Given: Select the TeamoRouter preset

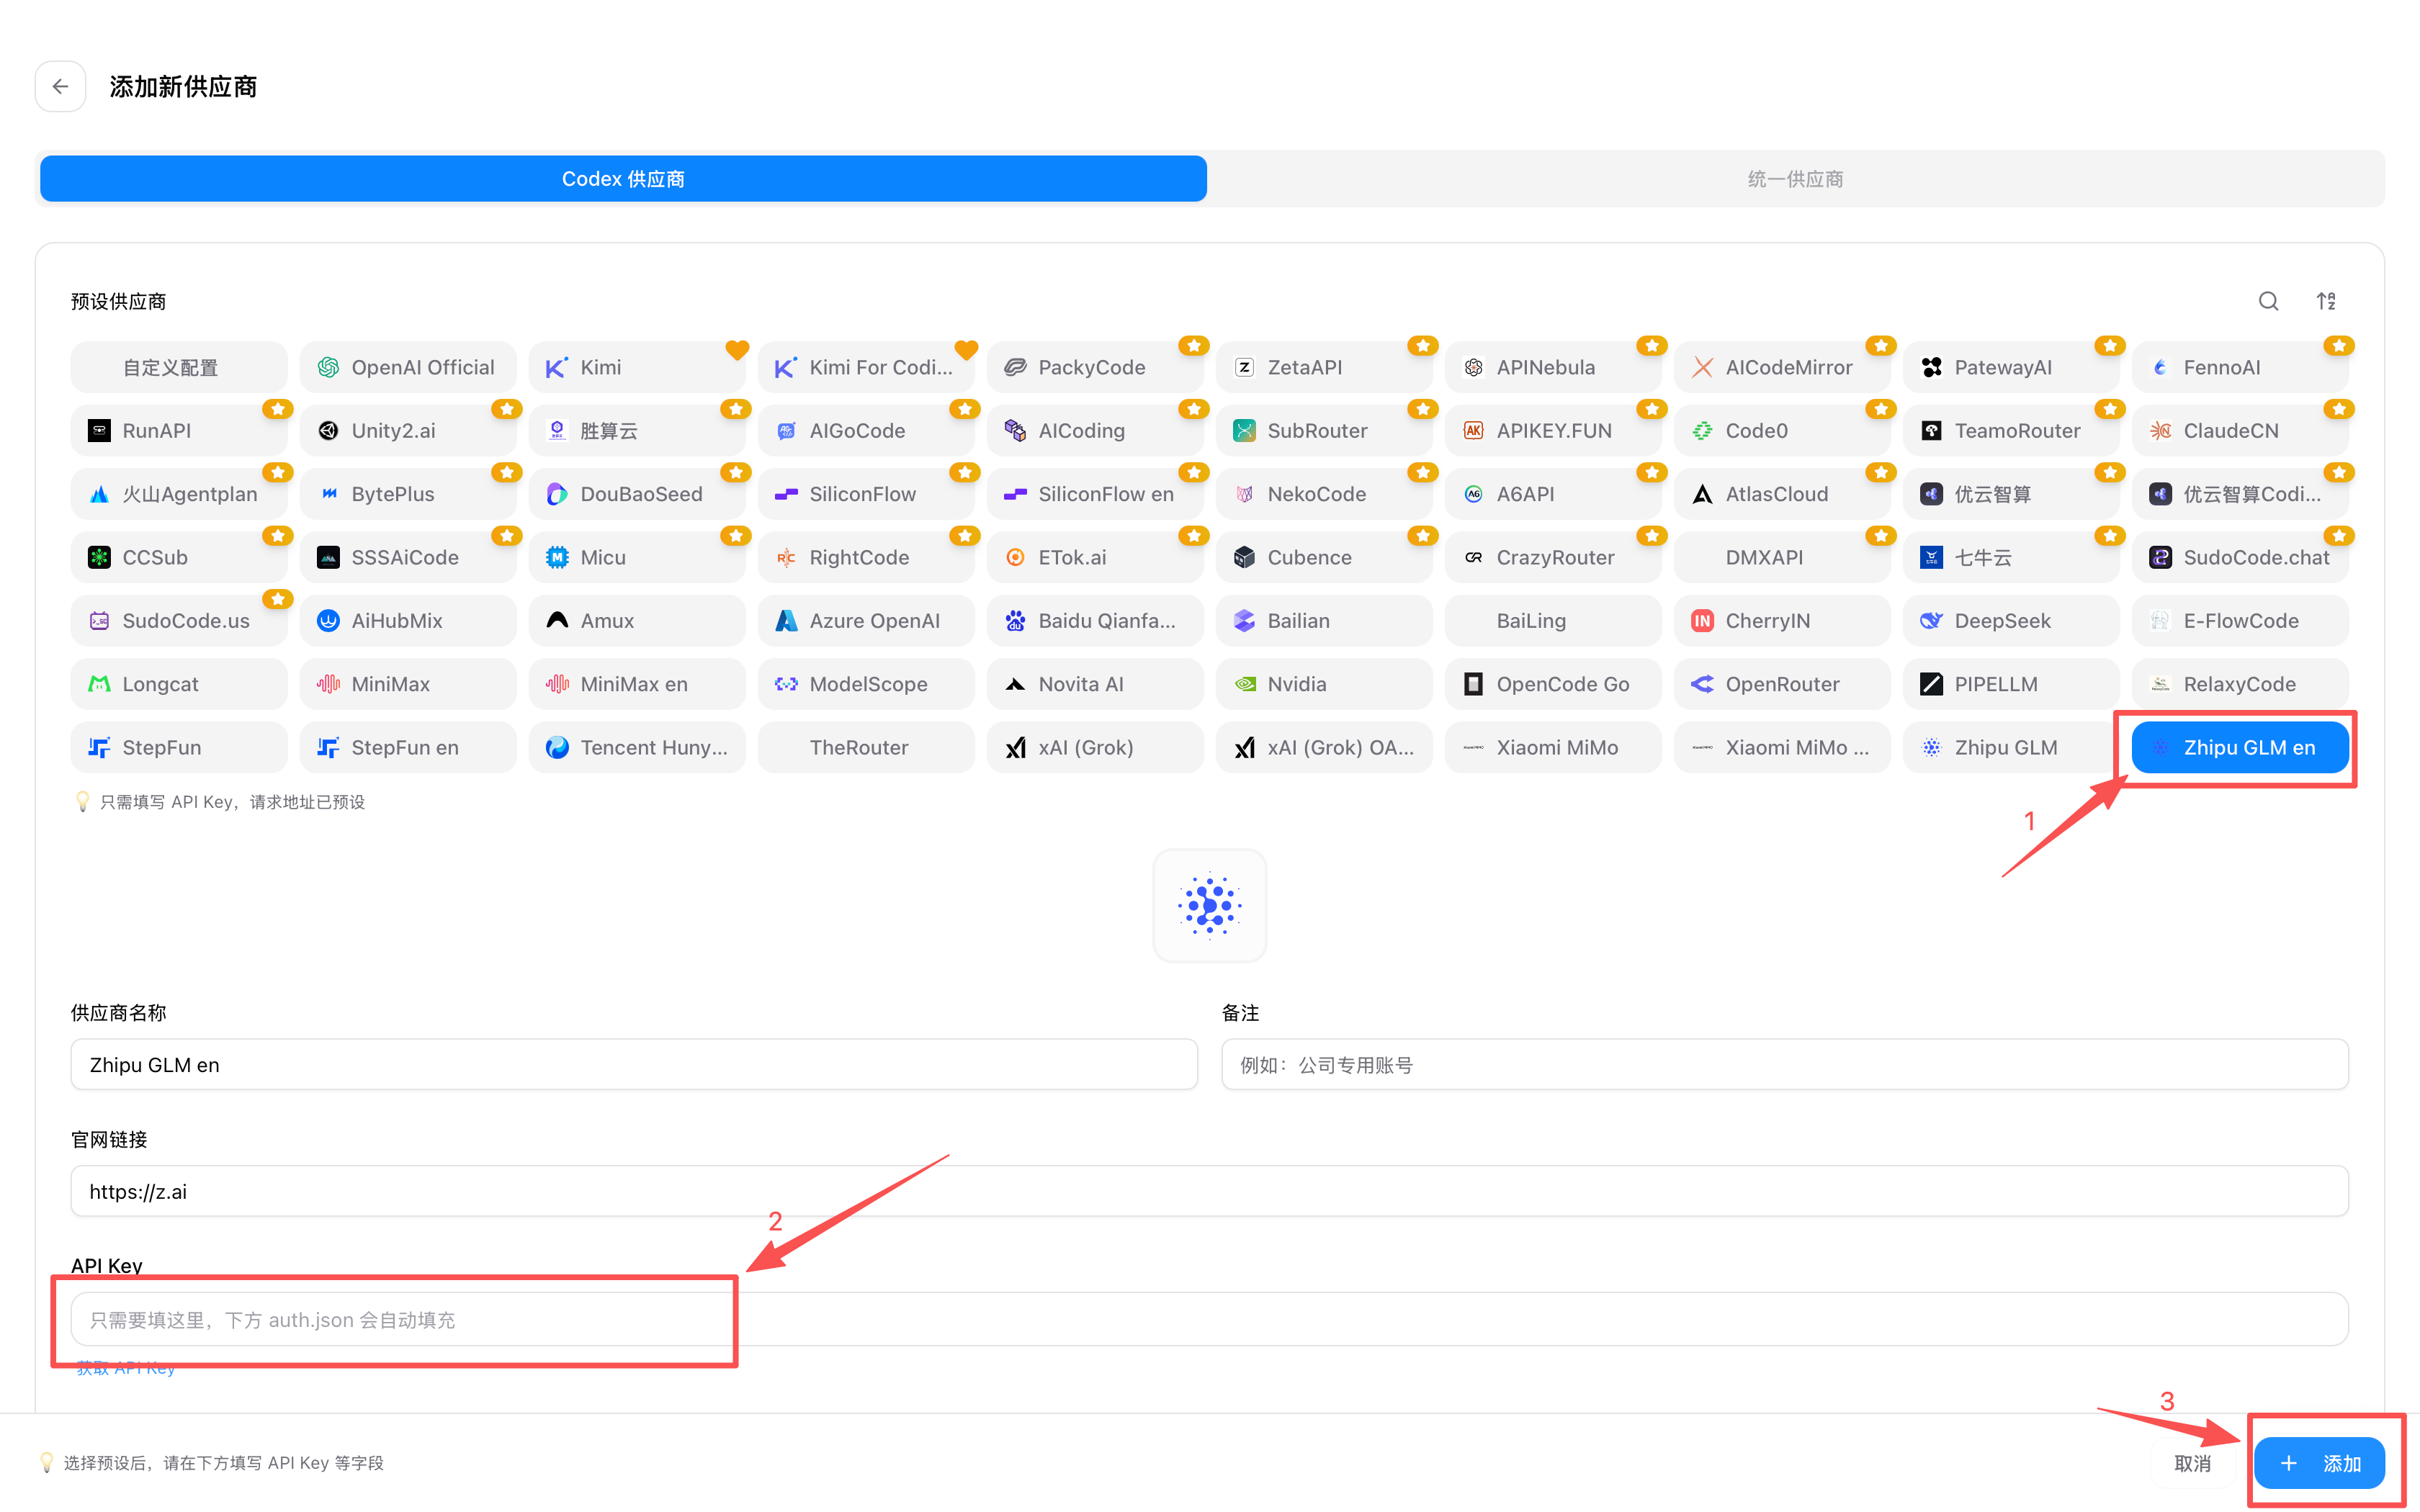Looking at the screenshot, I should pyautogui.click(x=2011, y=431).
